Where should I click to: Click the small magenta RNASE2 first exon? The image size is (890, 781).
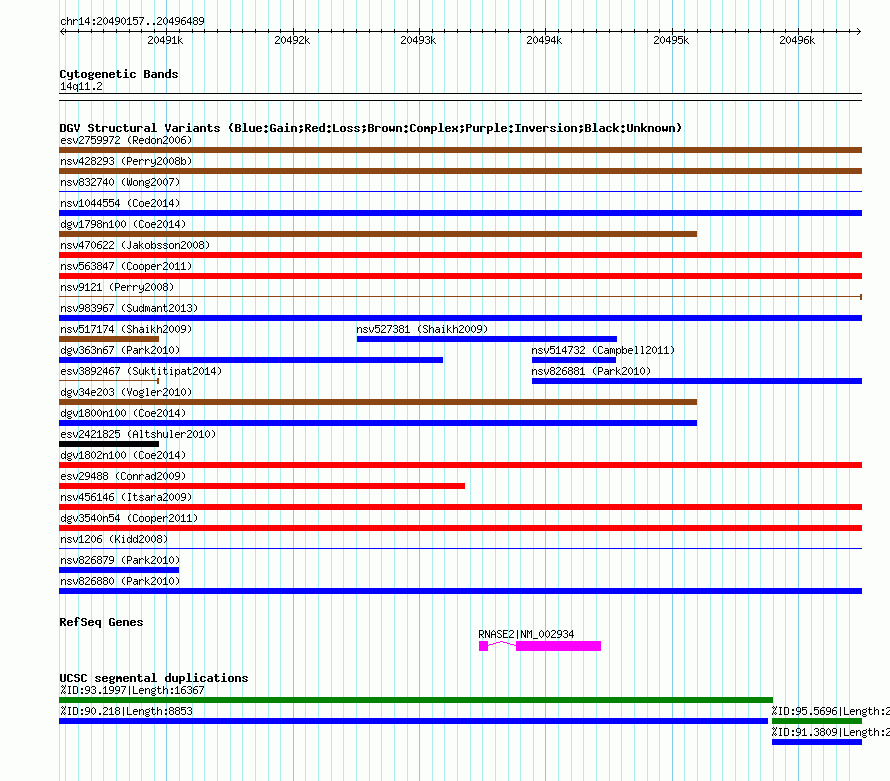(484, 646)
